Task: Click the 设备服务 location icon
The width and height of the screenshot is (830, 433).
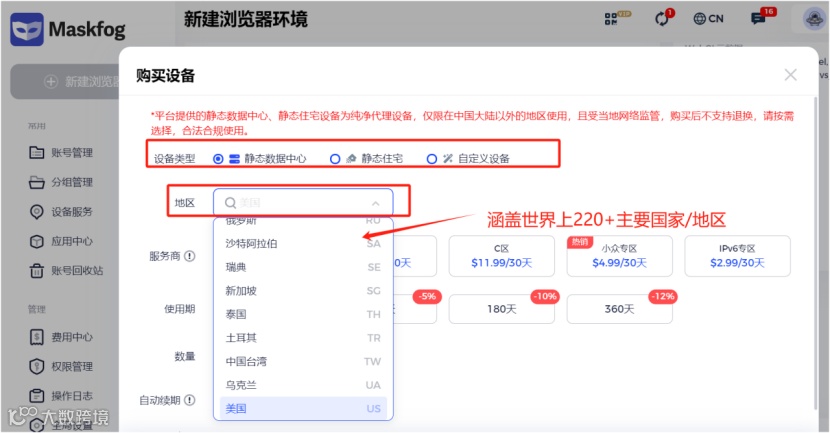Action: [x=37, y=212]
